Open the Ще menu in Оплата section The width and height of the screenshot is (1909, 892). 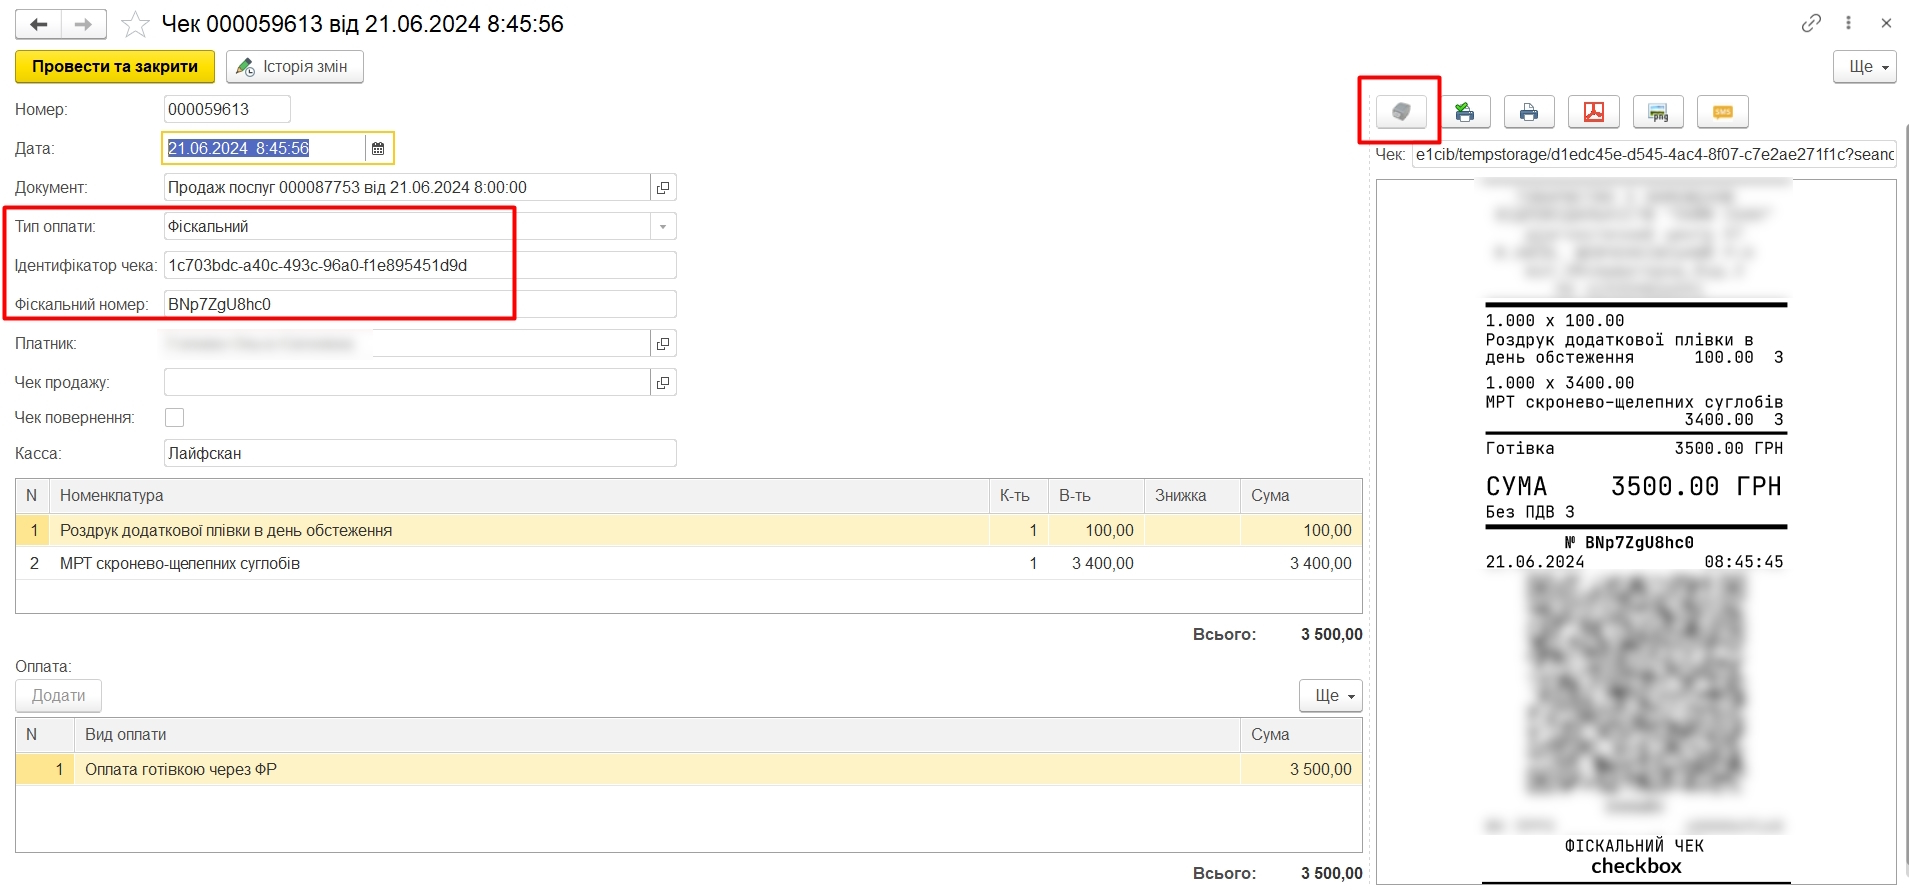coord(1330,696)
